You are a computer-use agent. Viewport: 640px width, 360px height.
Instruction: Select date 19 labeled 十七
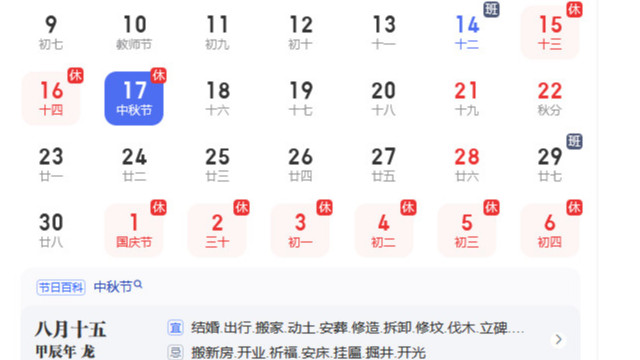coord(300,98)
